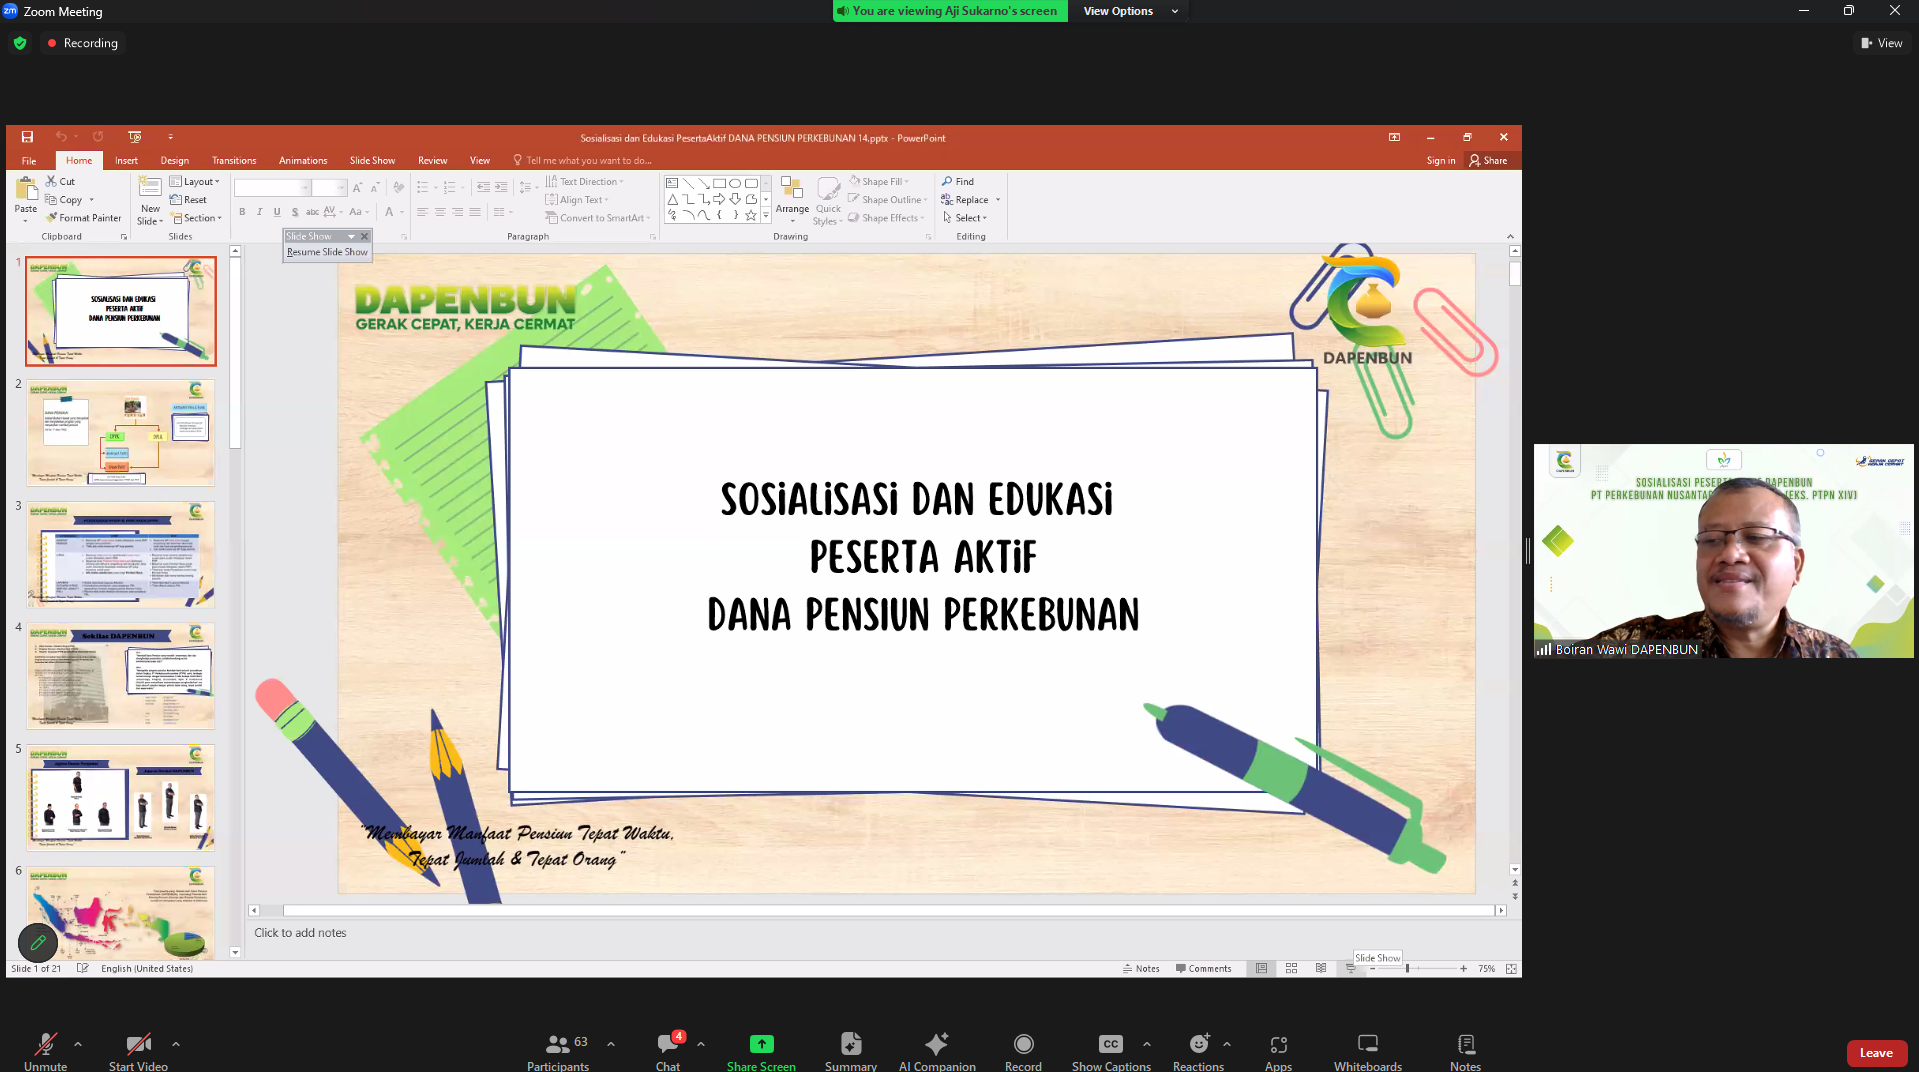Open Notes in Zoom toolbar
Screen dimensions: 1919x1072
(x=1465, y=1051)
